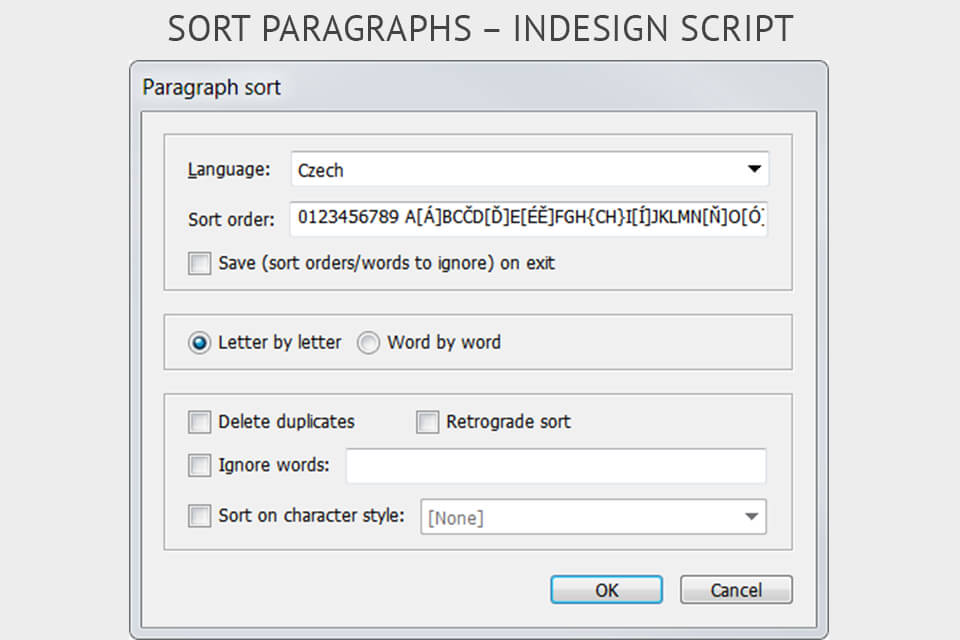
Task: Enable the Sort on character style option
Action: (x=199, y=516)
